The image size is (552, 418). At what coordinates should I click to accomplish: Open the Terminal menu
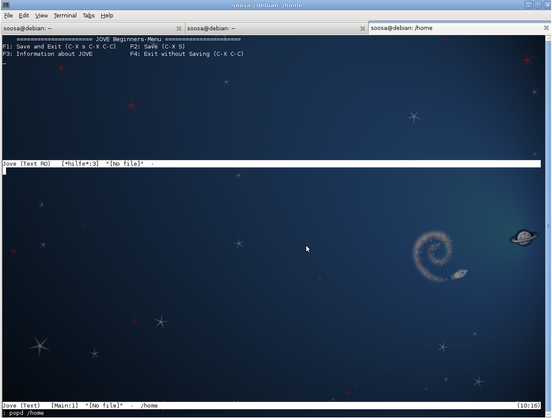point(65,15)
